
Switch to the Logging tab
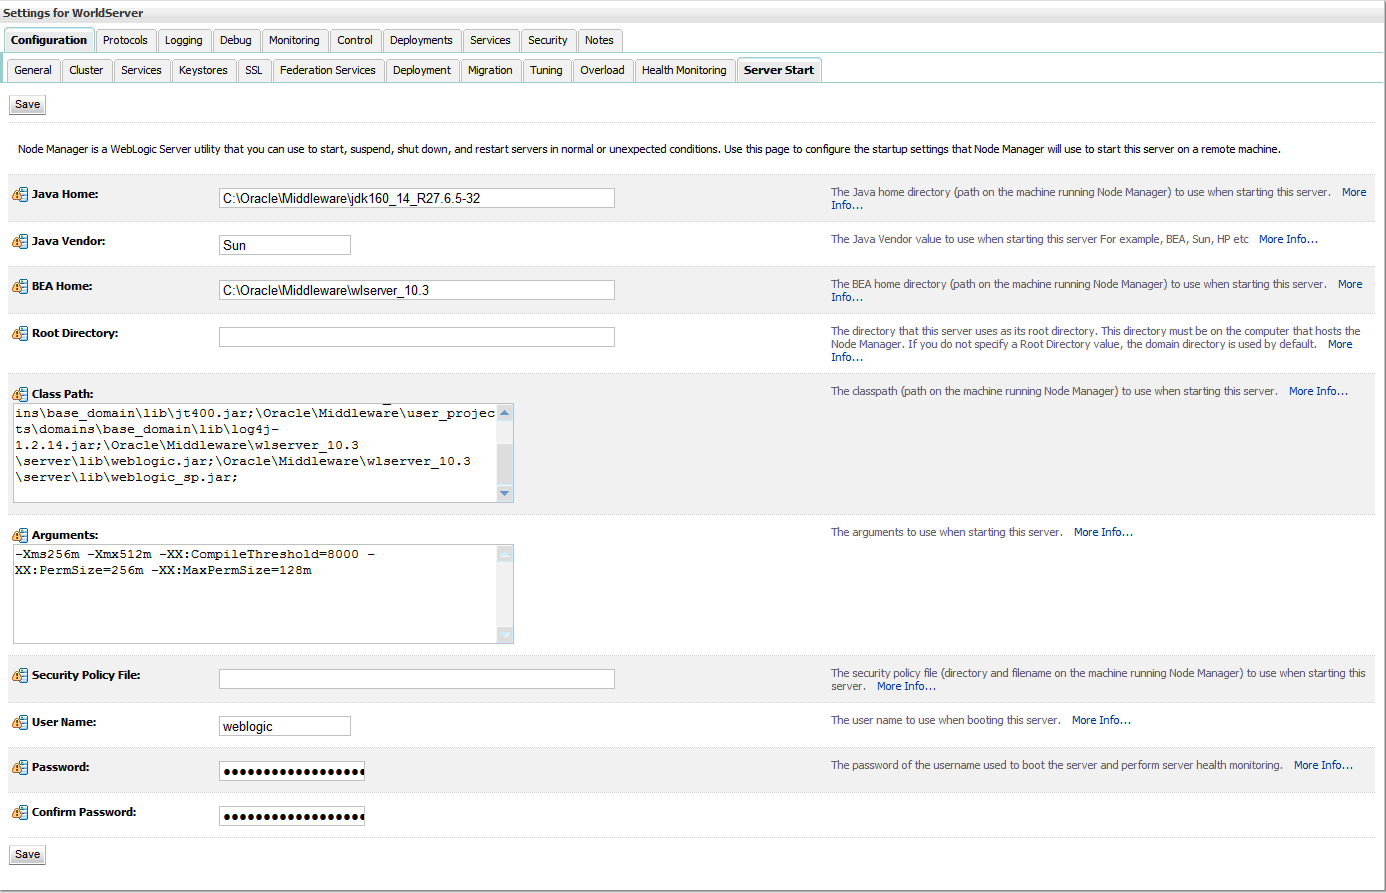tap(184, 40)
